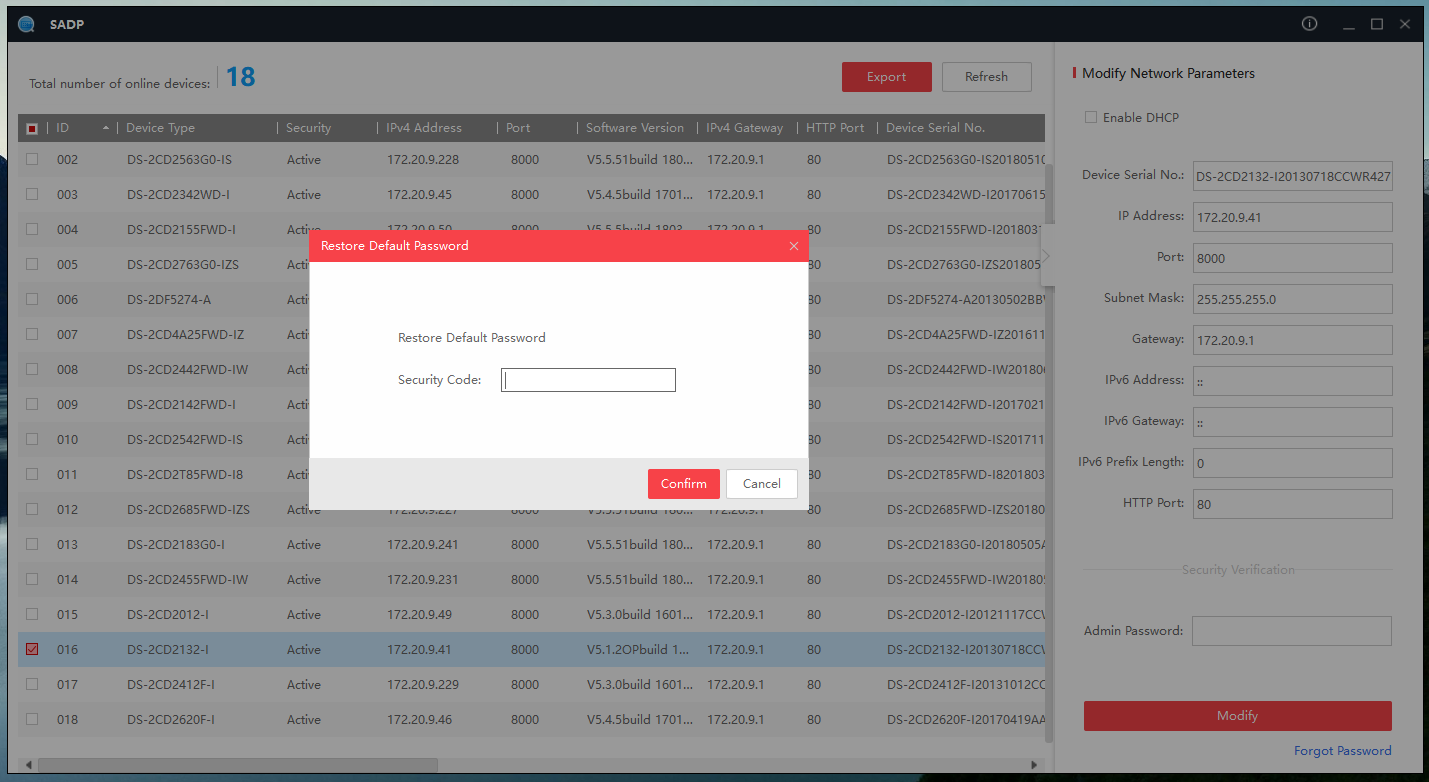Check the box for device 003

click(32, 194)
